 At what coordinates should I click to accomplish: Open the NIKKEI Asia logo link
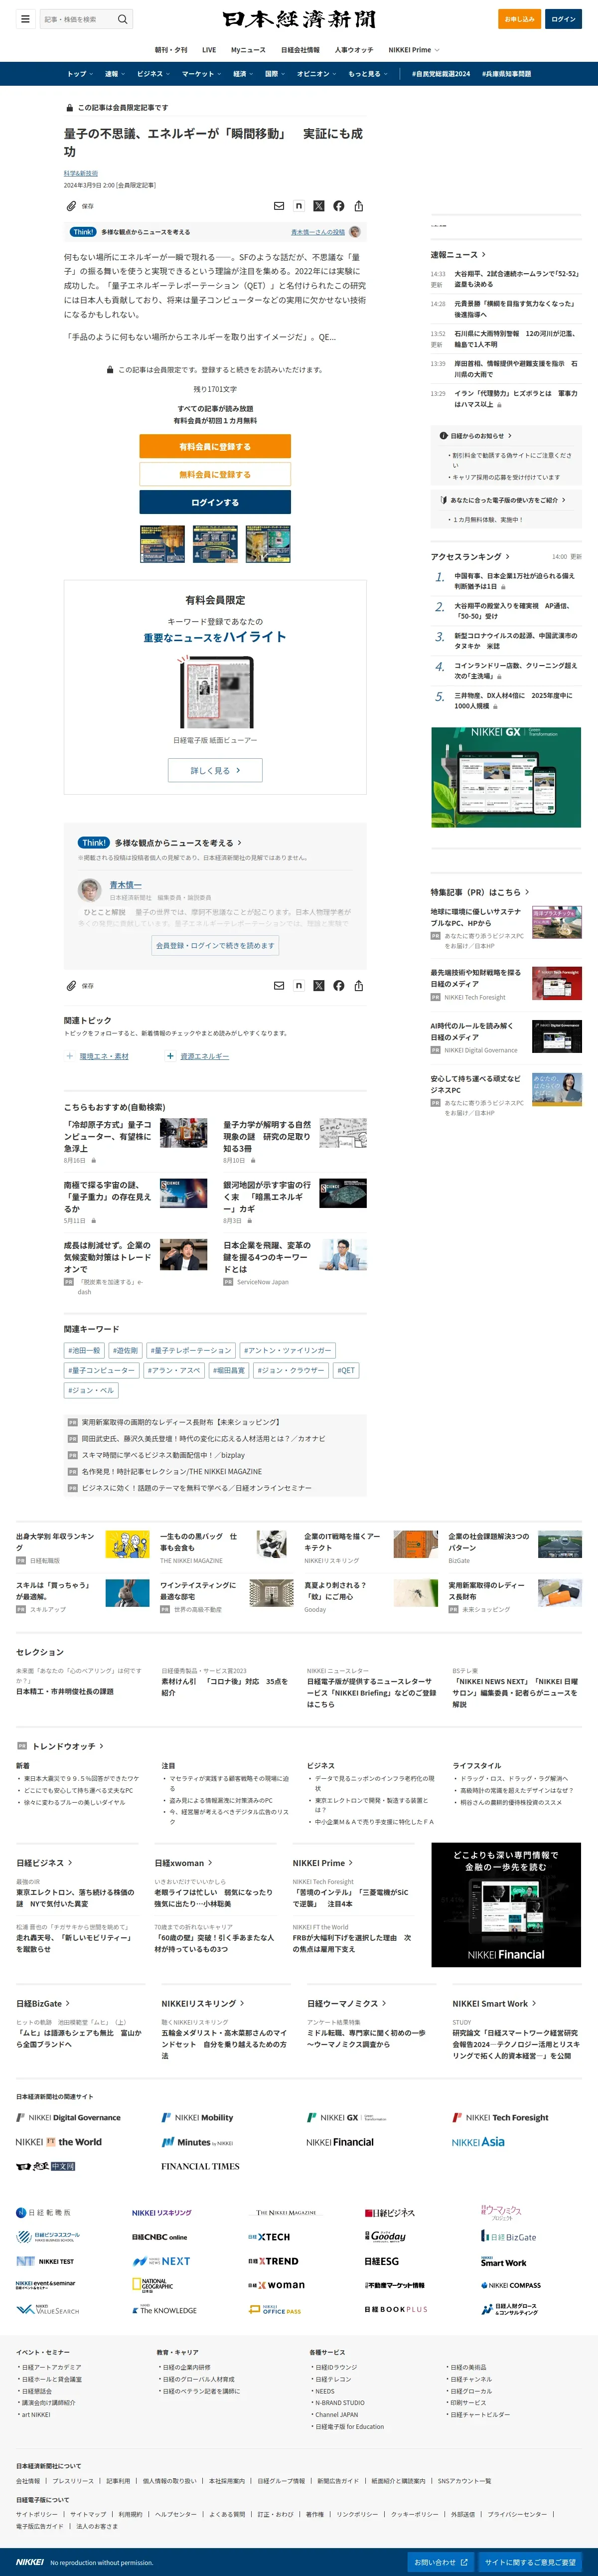pos(478,2141)
